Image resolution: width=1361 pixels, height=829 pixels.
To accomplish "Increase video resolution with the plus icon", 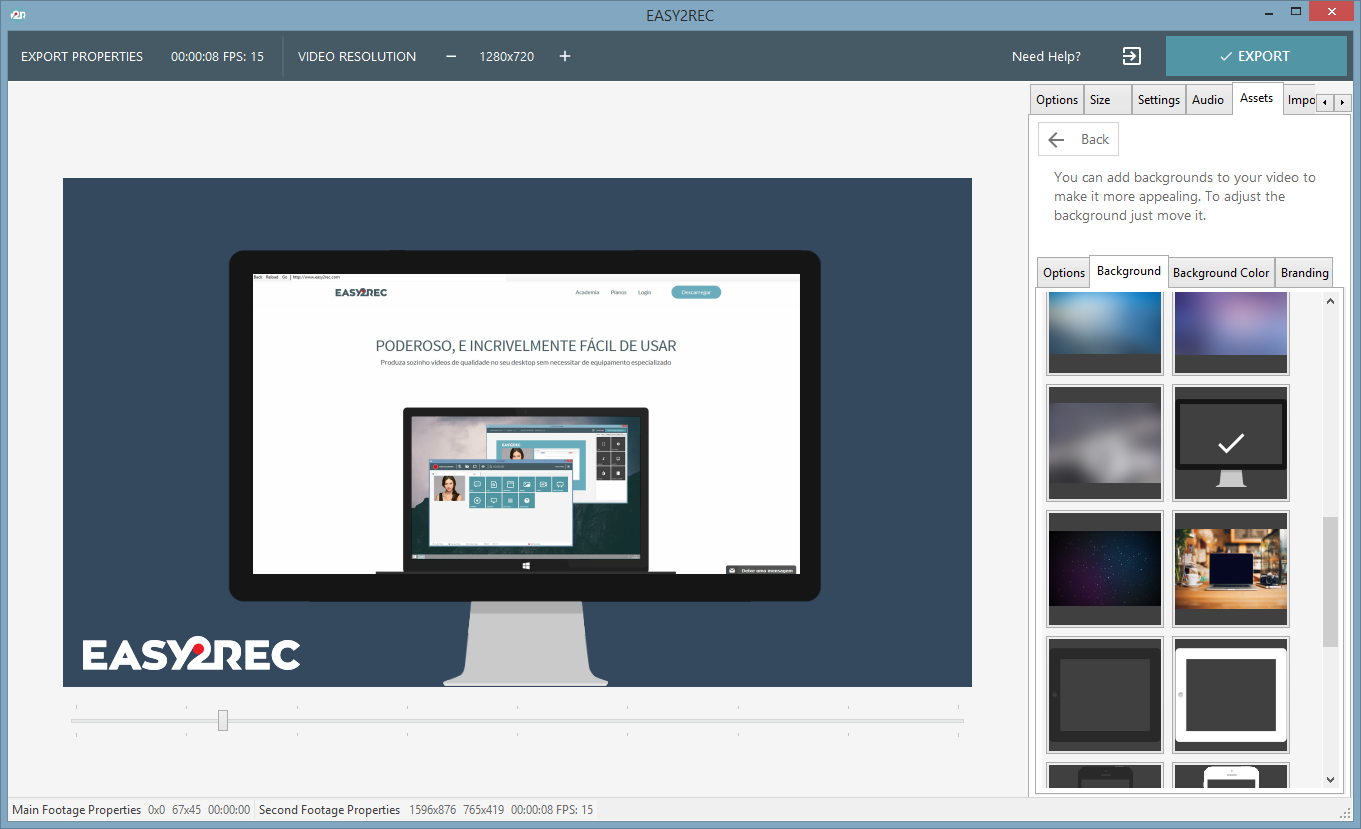I will [x=565, y=56].
